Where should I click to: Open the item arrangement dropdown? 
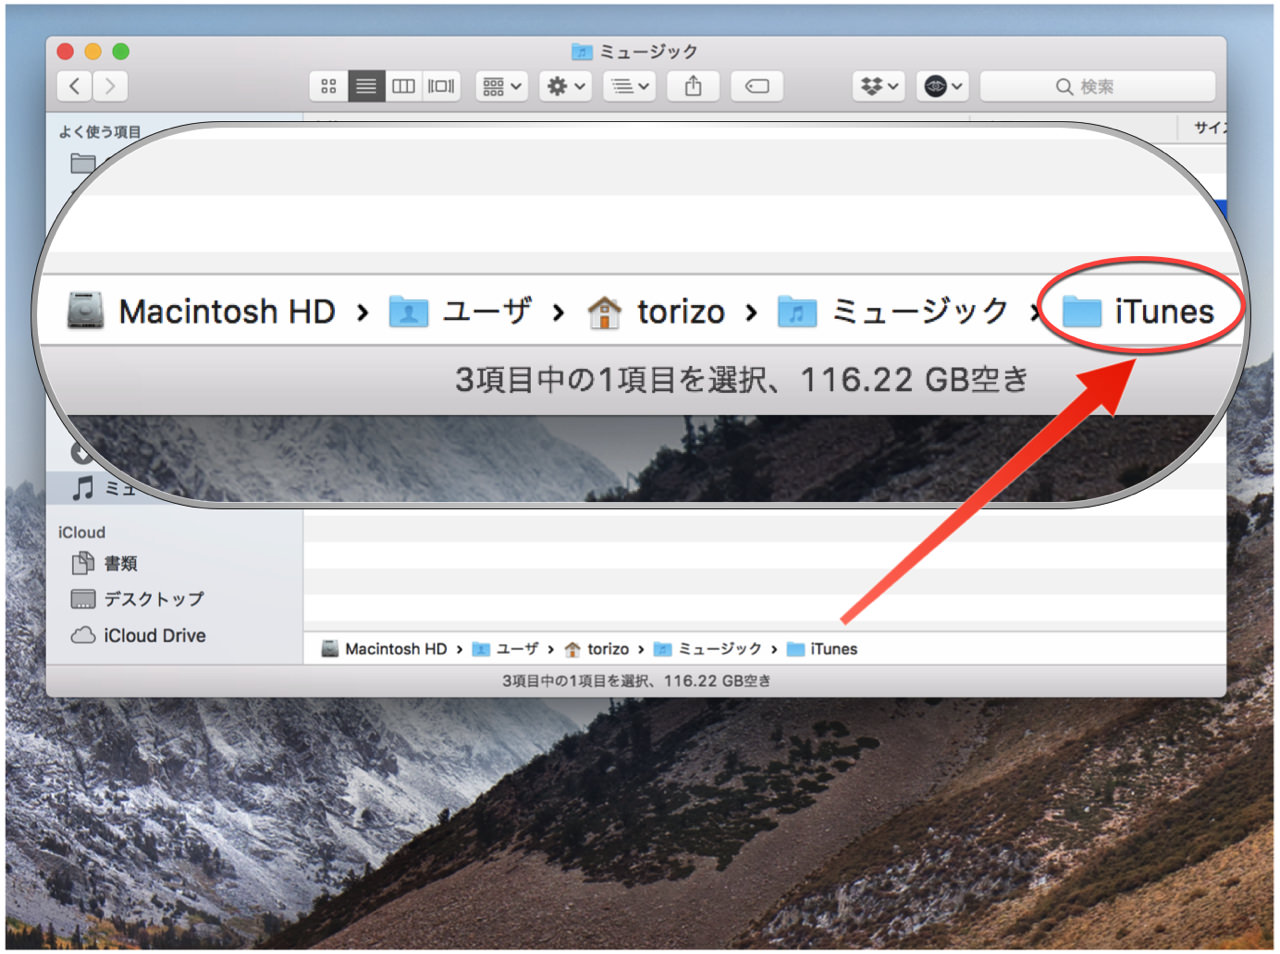click(502, 86)
